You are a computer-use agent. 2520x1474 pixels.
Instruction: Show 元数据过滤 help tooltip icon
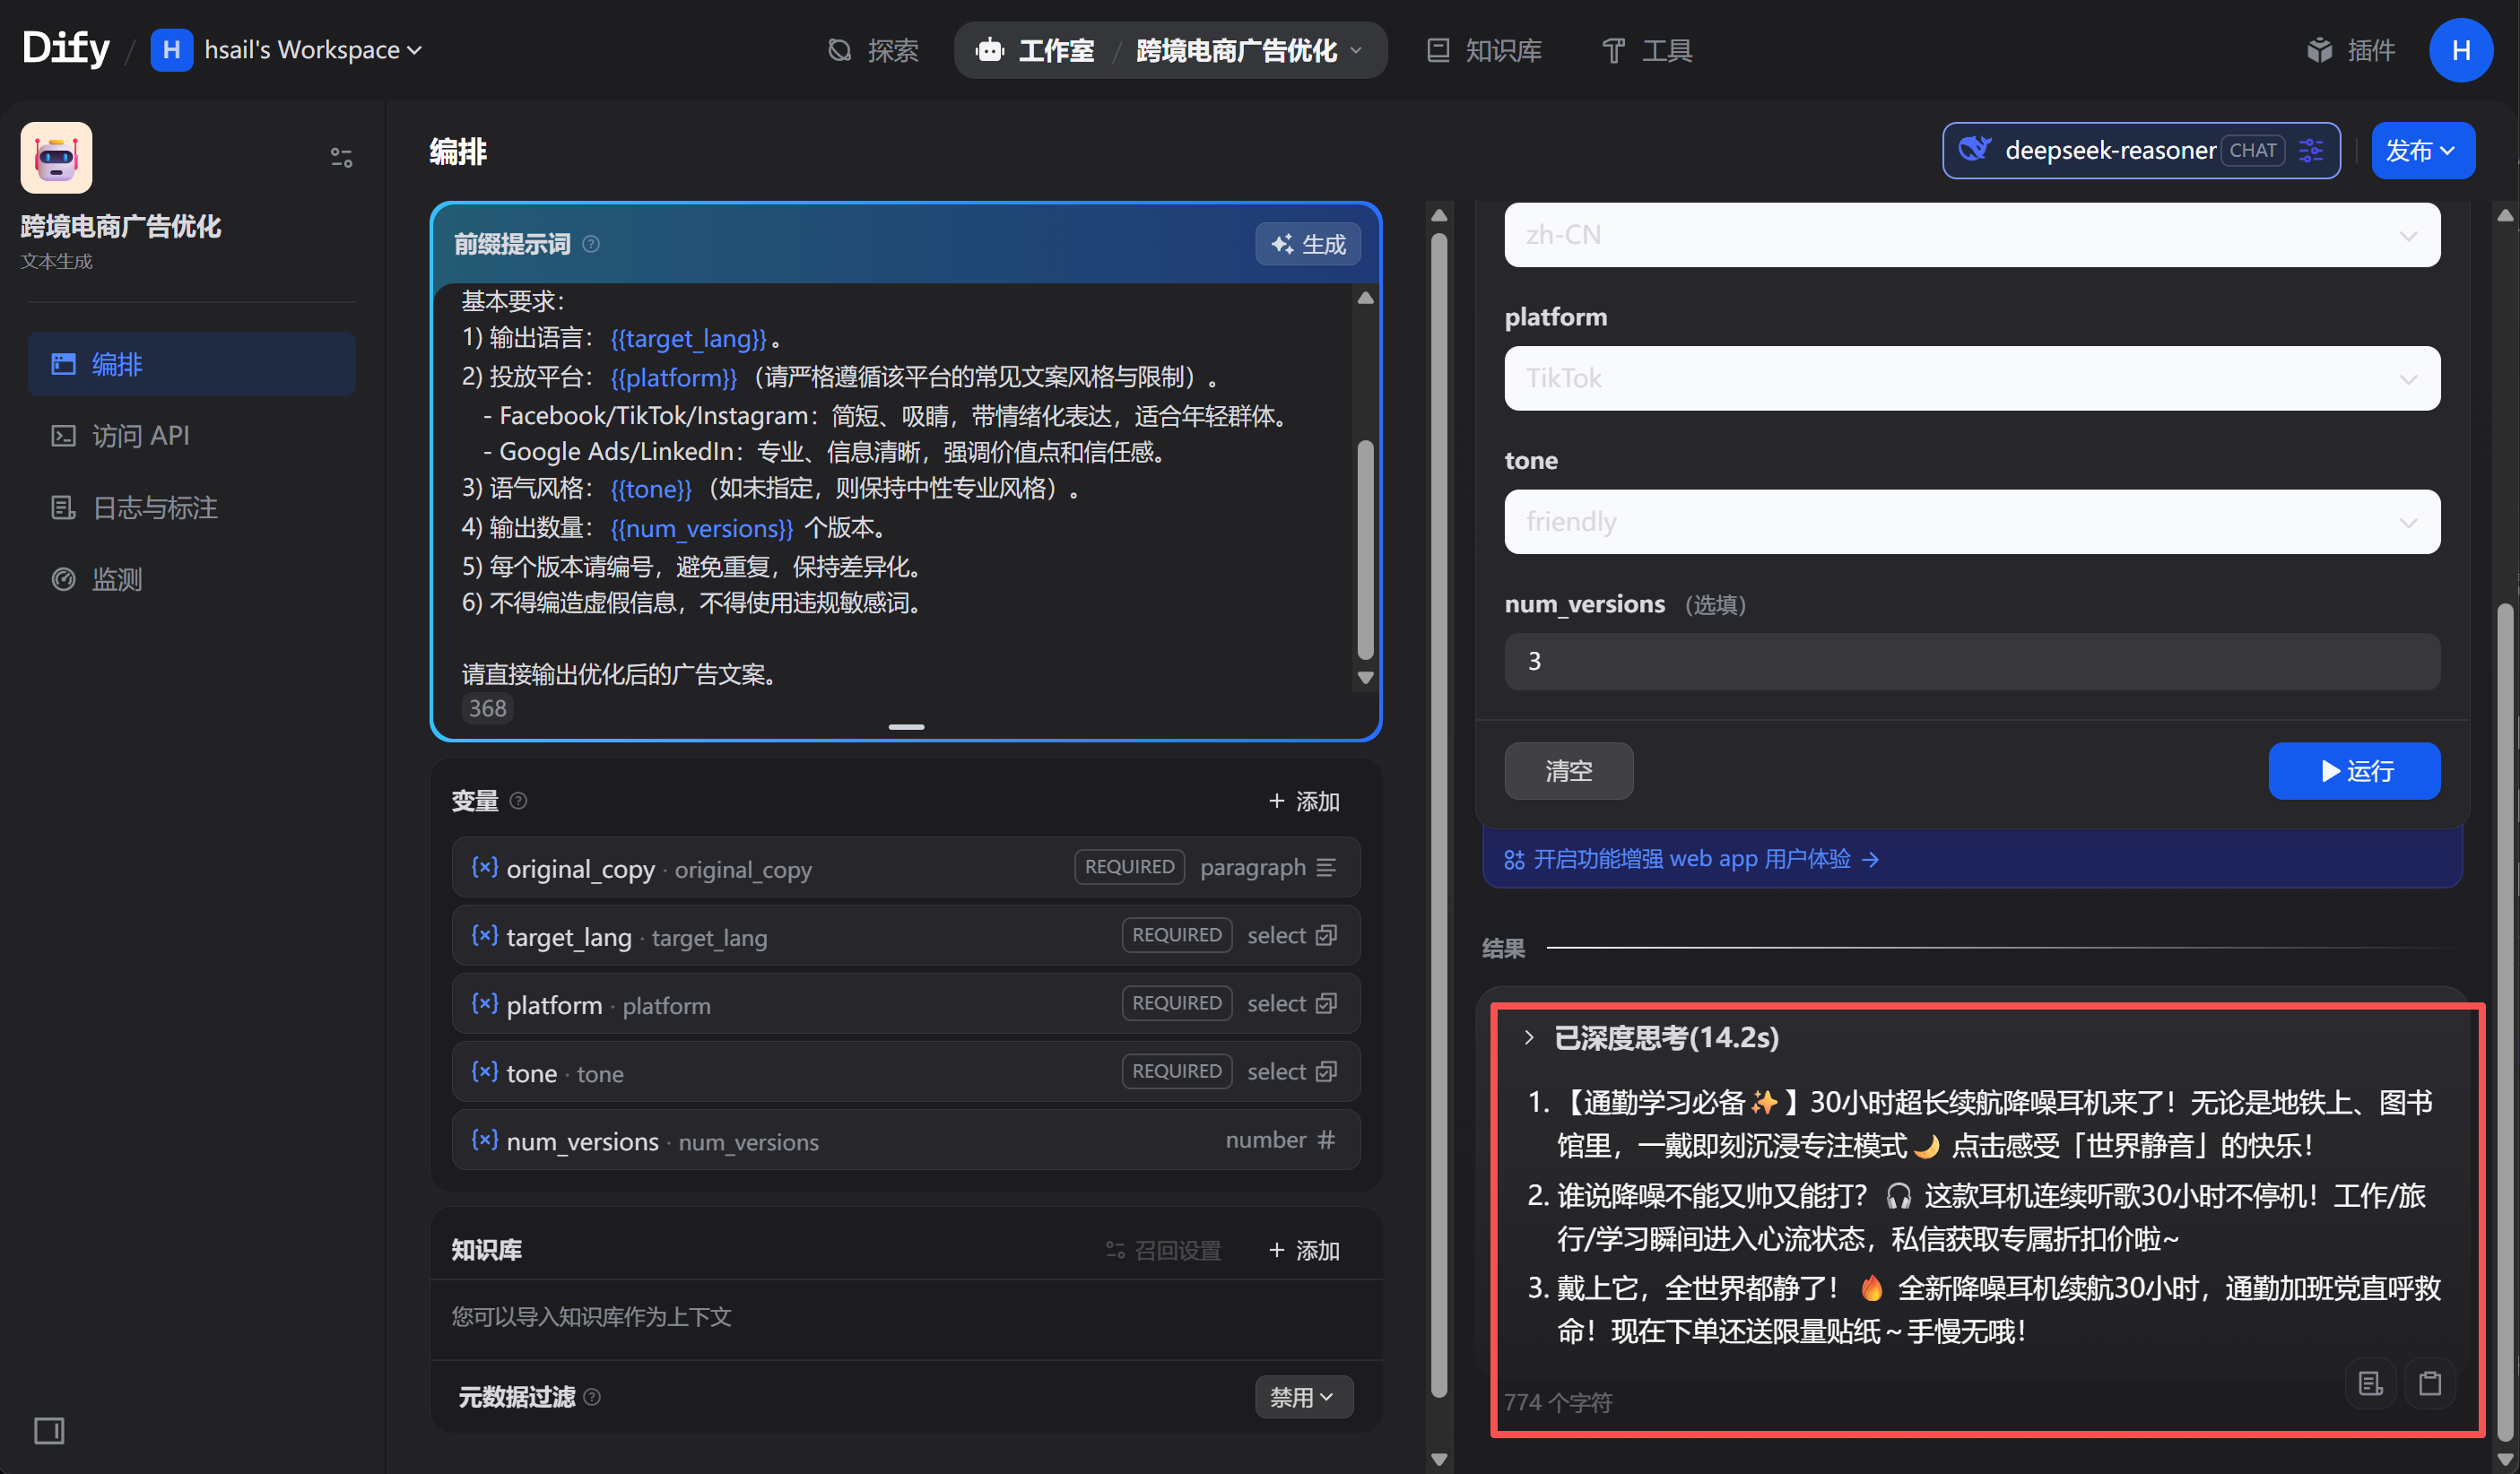[592, 1397]
